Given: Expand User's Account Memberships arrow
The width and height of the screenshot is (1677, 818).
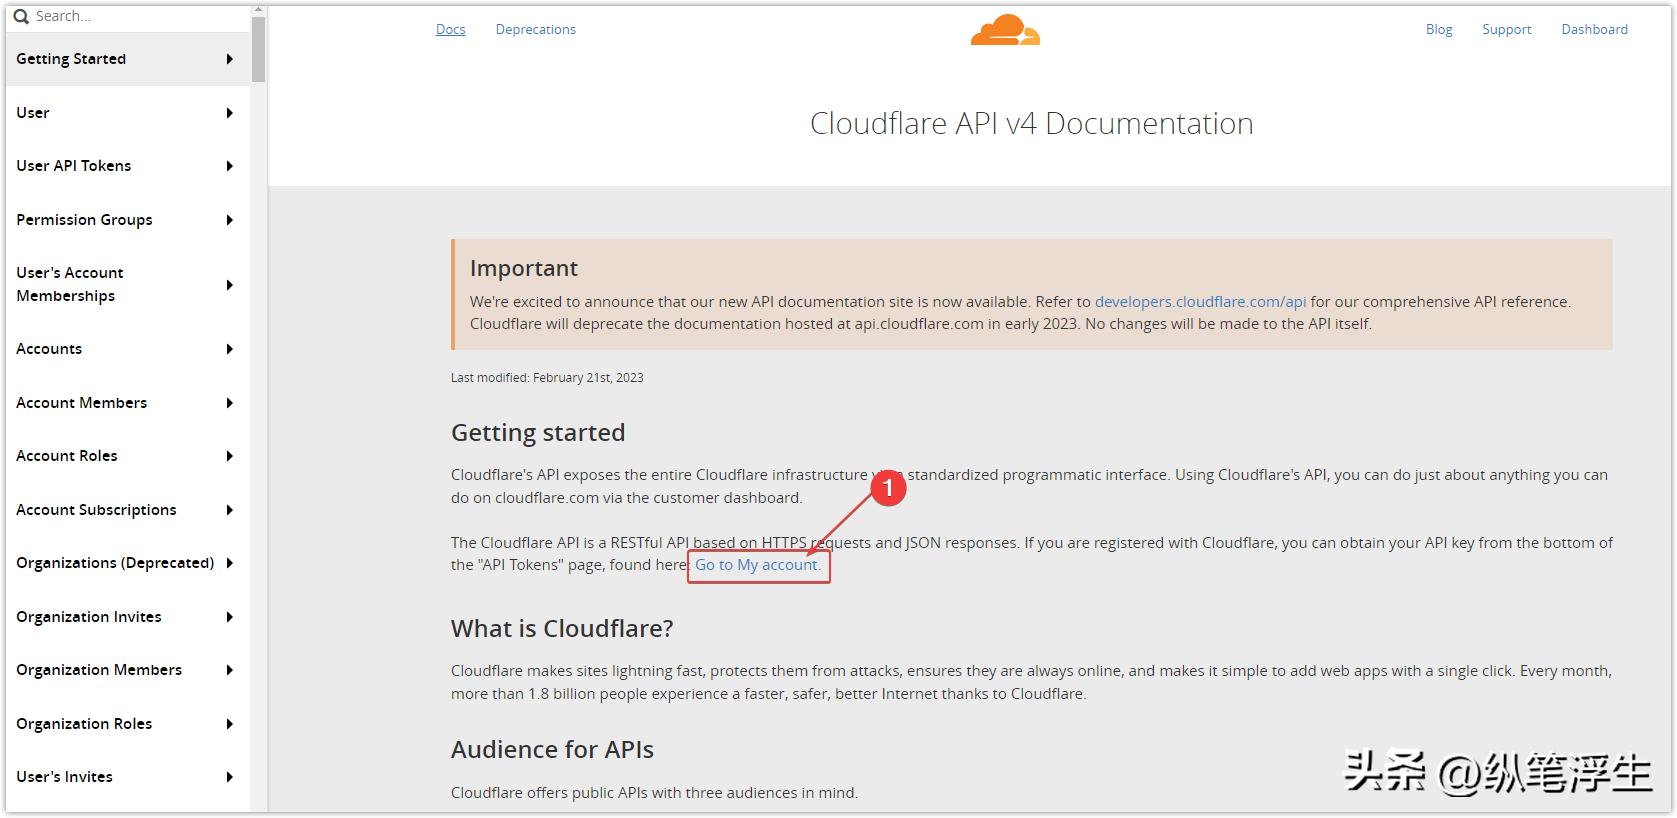Looking at the screenshot, I should tap(230, 285).
